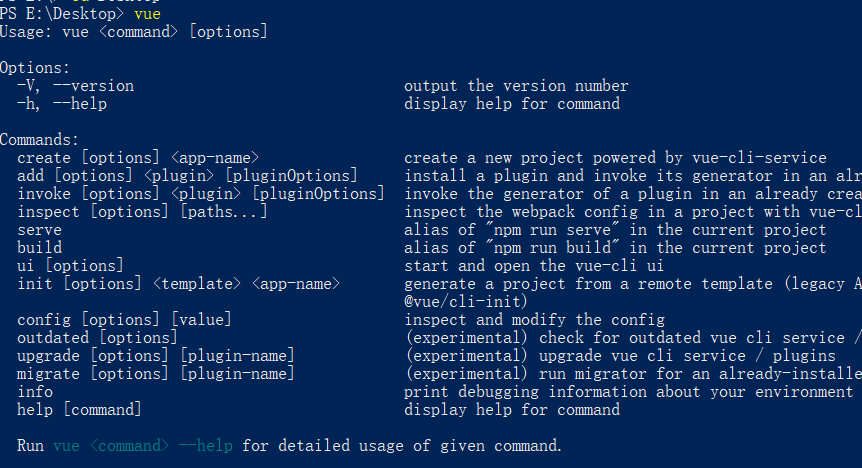Click the "Usage: vue <command> [options]" line
The image size is (862, 468).
pyautogui.click(x=134, y=33)
